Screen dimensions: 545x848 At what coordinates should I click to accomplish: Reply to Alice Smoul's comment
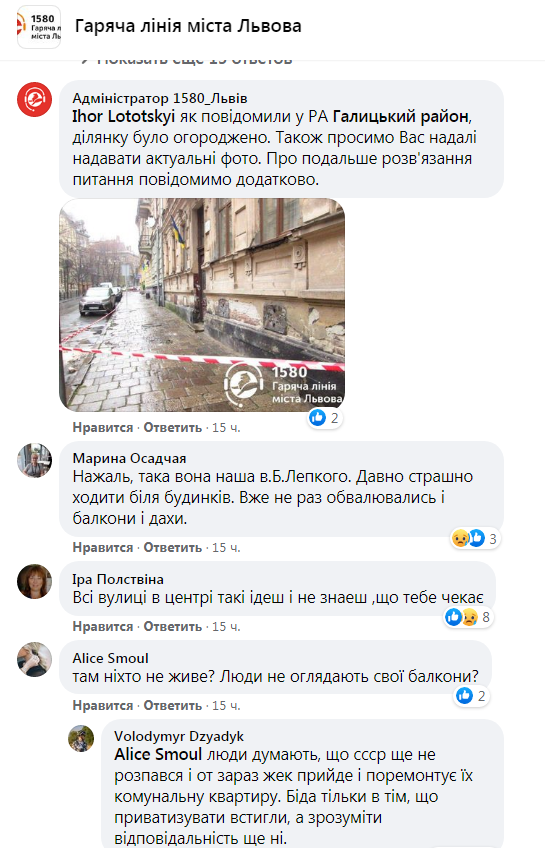[172, 705]
